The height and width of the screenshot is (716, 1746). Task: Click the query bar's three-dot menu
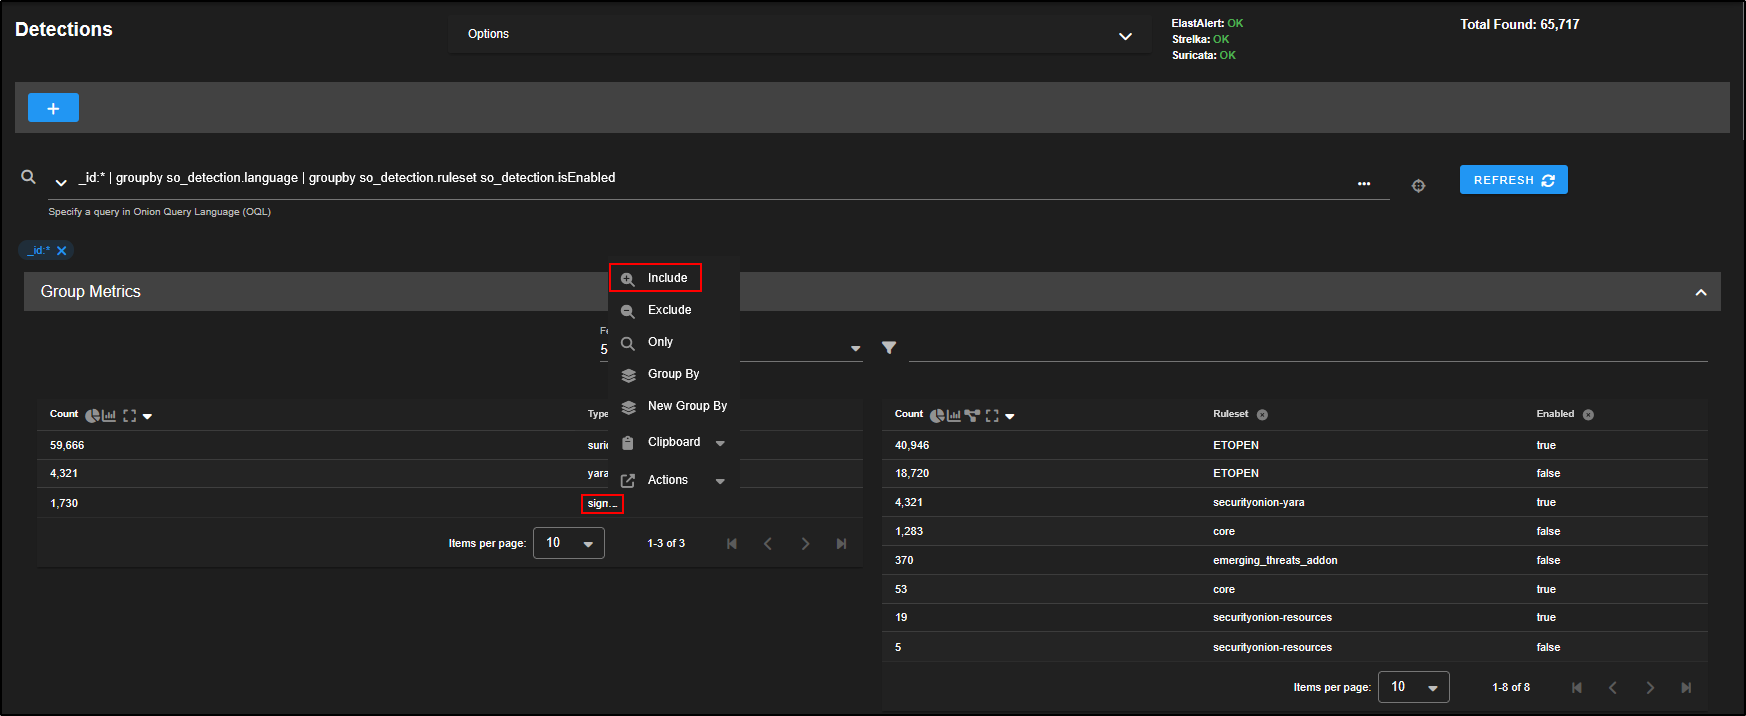click(1364, 184)
